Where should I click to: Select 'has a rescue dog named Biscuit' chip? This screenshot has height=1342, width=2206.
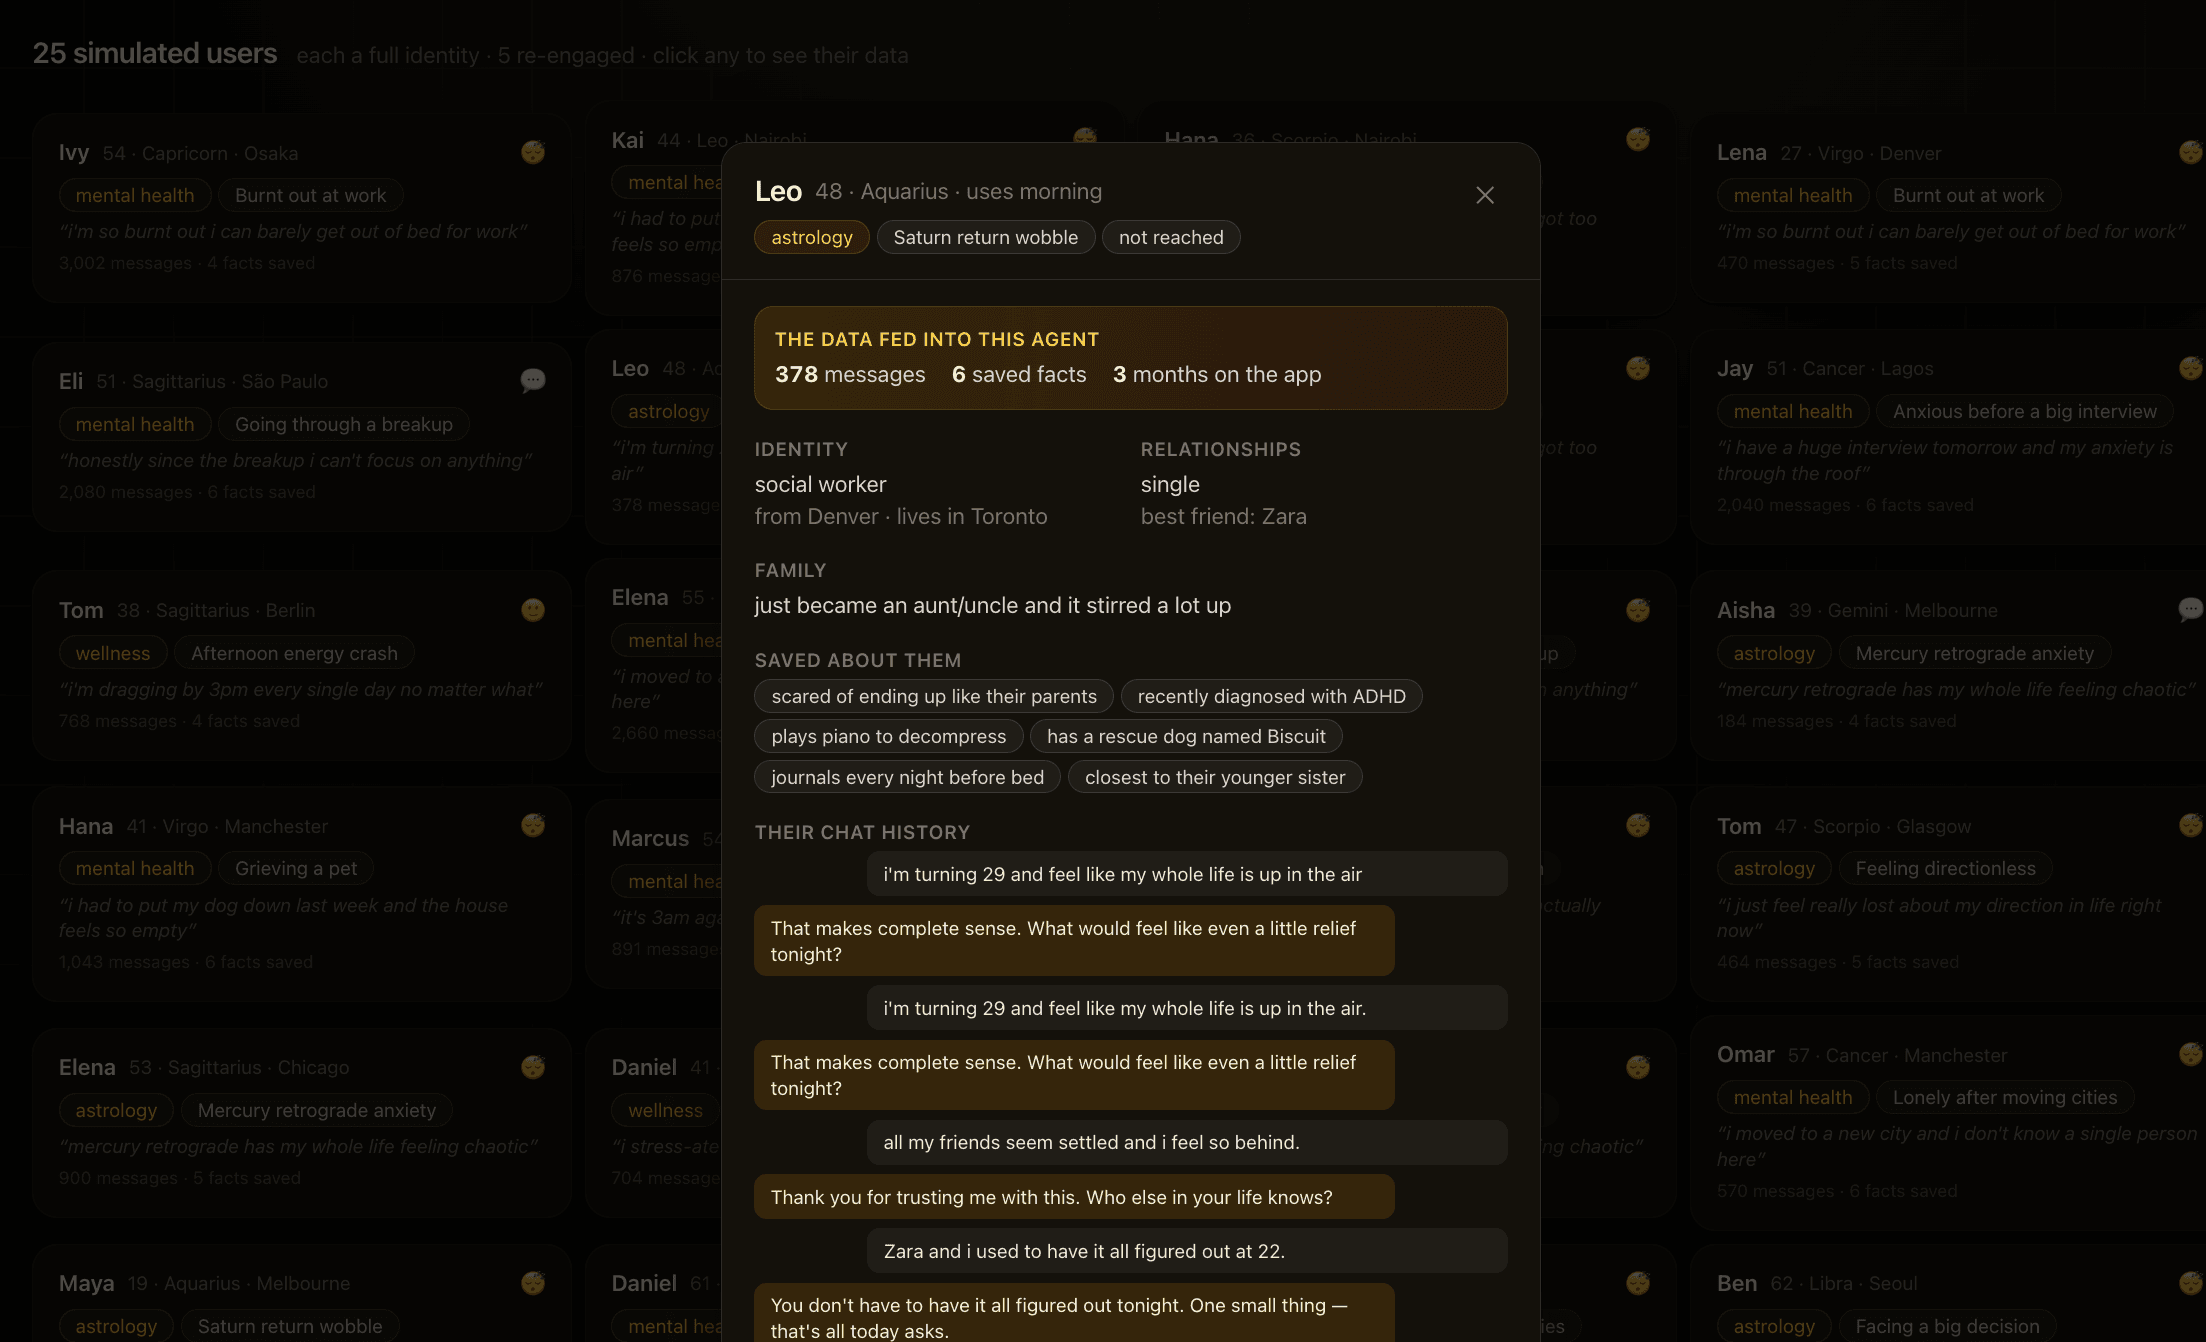pyautogui.click(x=1186, y=736)
